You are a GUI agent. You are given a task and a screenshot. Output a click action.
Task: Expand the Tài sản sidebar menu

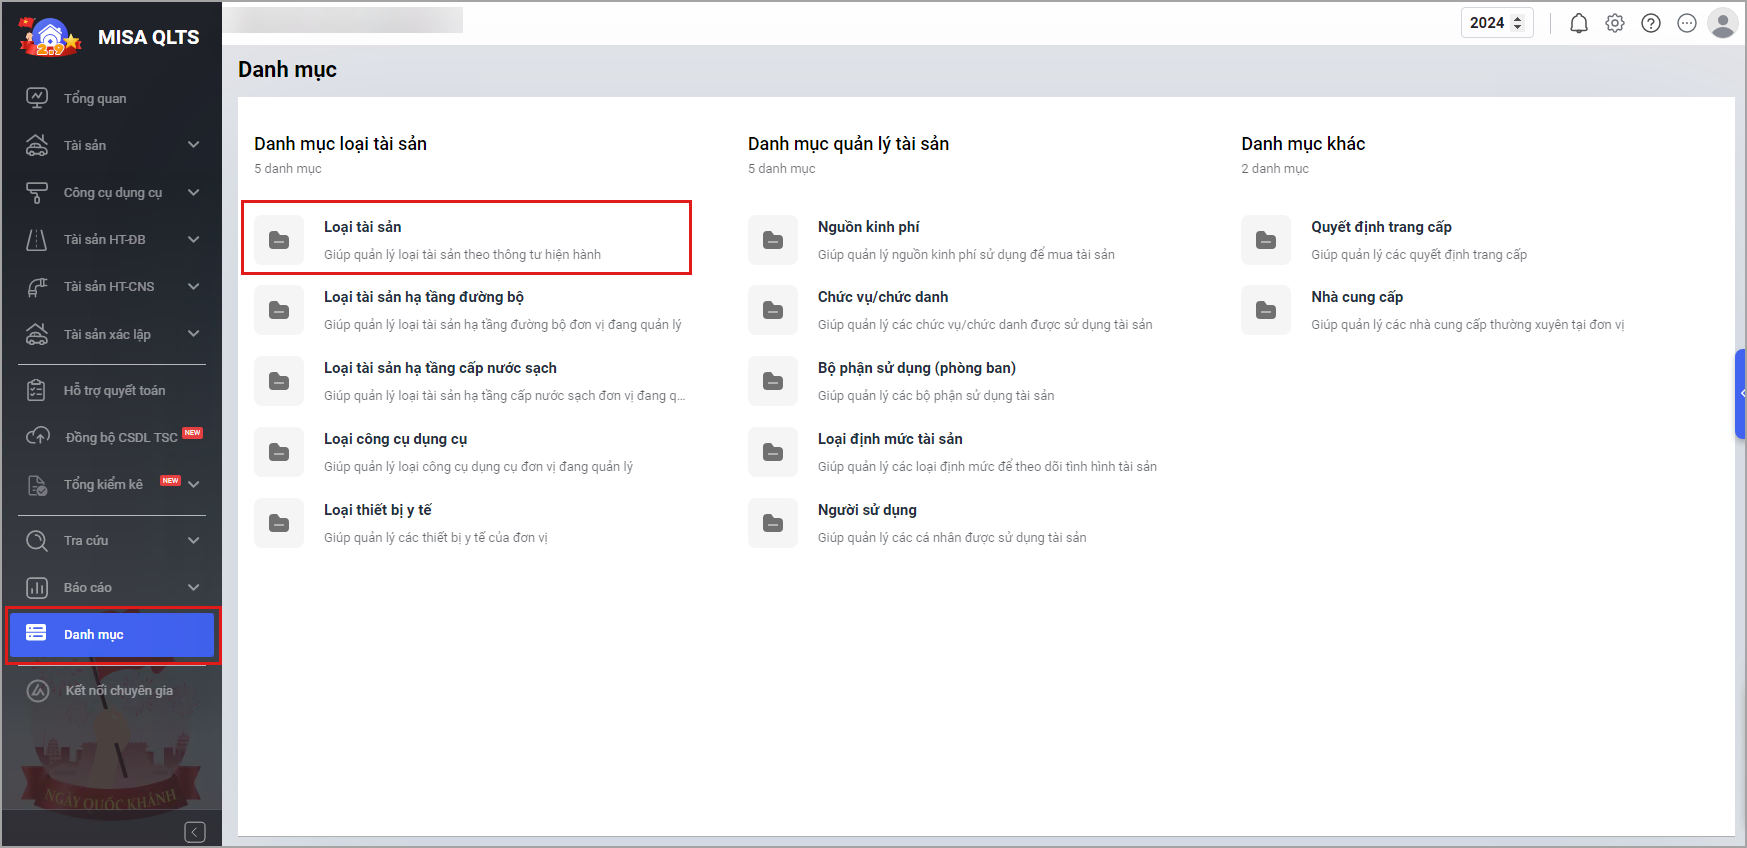coord(194,145)
